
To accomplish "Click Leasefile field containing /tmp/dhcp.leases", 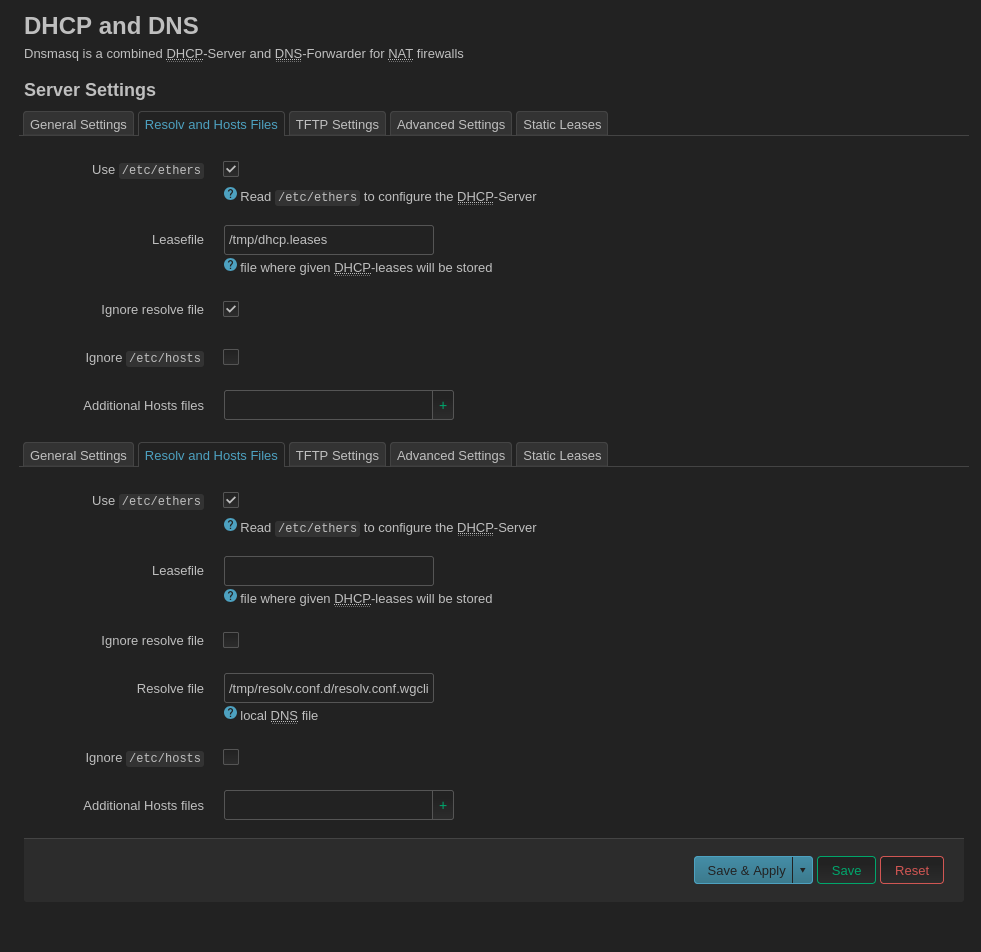I will point(328,240).
